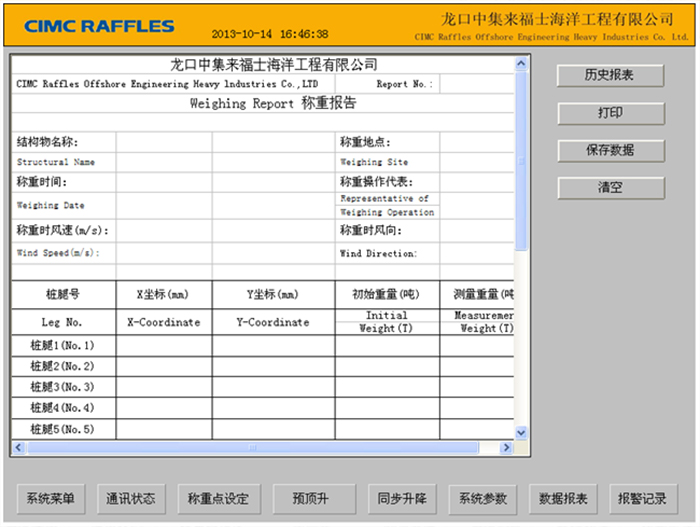Click the CIMC RAFFLES logo
The width and height of the screenshot is (700, 527).
pos(99,26)
